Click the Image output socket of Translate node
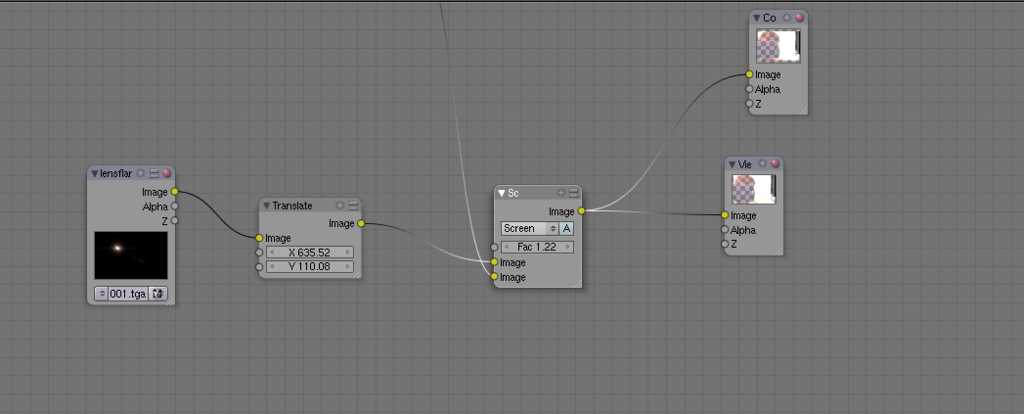This screenshot has height=414, width=1024. [x=360, y=223]
